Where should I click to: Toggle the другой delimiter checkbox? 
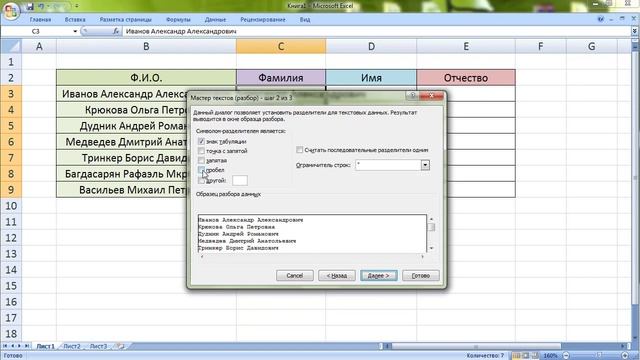(201, 180)
